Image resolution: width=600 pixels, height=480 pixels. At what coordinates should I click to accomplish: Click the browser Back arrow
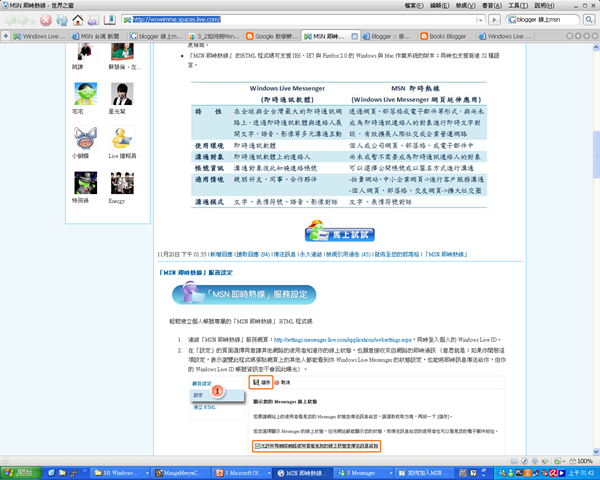coord(10,20)
